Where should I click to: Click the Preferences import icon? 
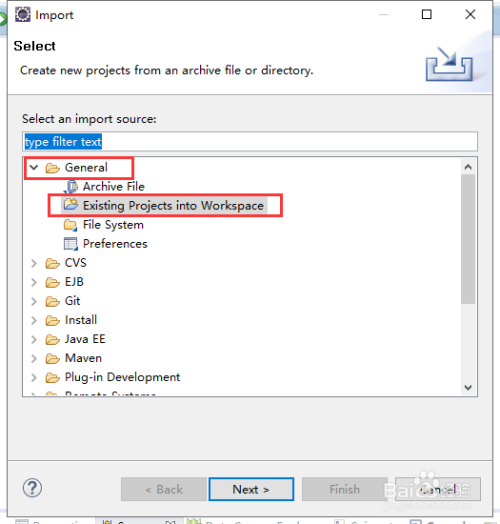coord(71,244)
